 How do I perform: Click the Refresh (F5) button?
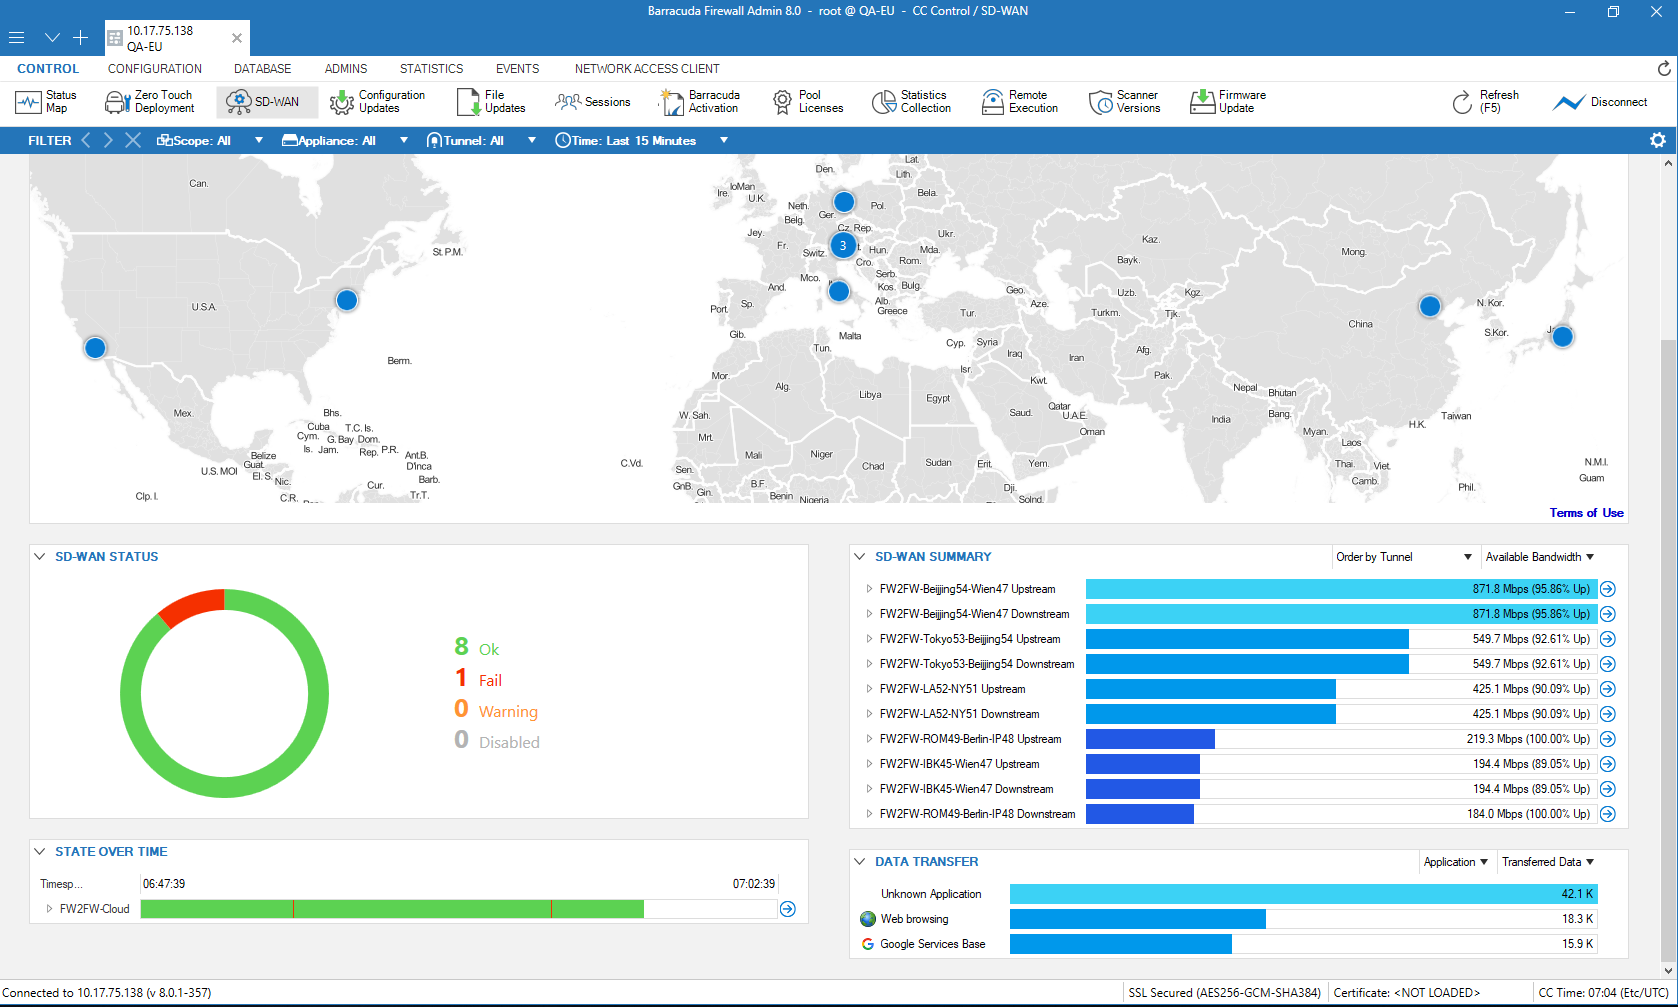click(x=1486, y=102)
